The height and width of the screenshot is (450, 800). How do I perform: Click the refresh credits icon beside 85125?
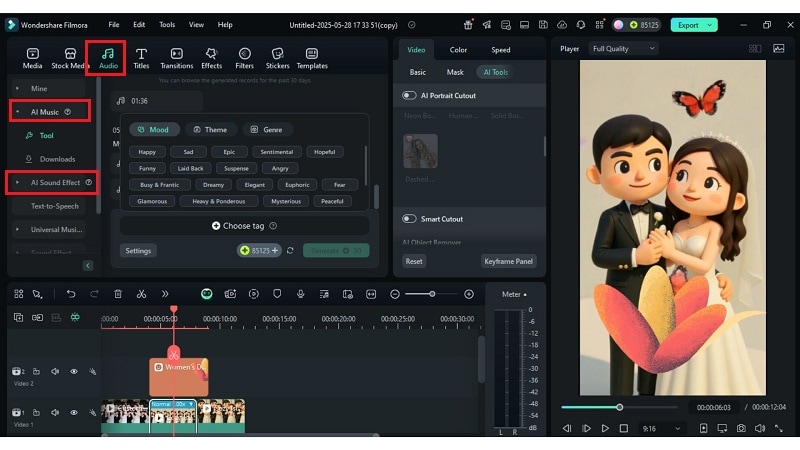pos(290,251)
